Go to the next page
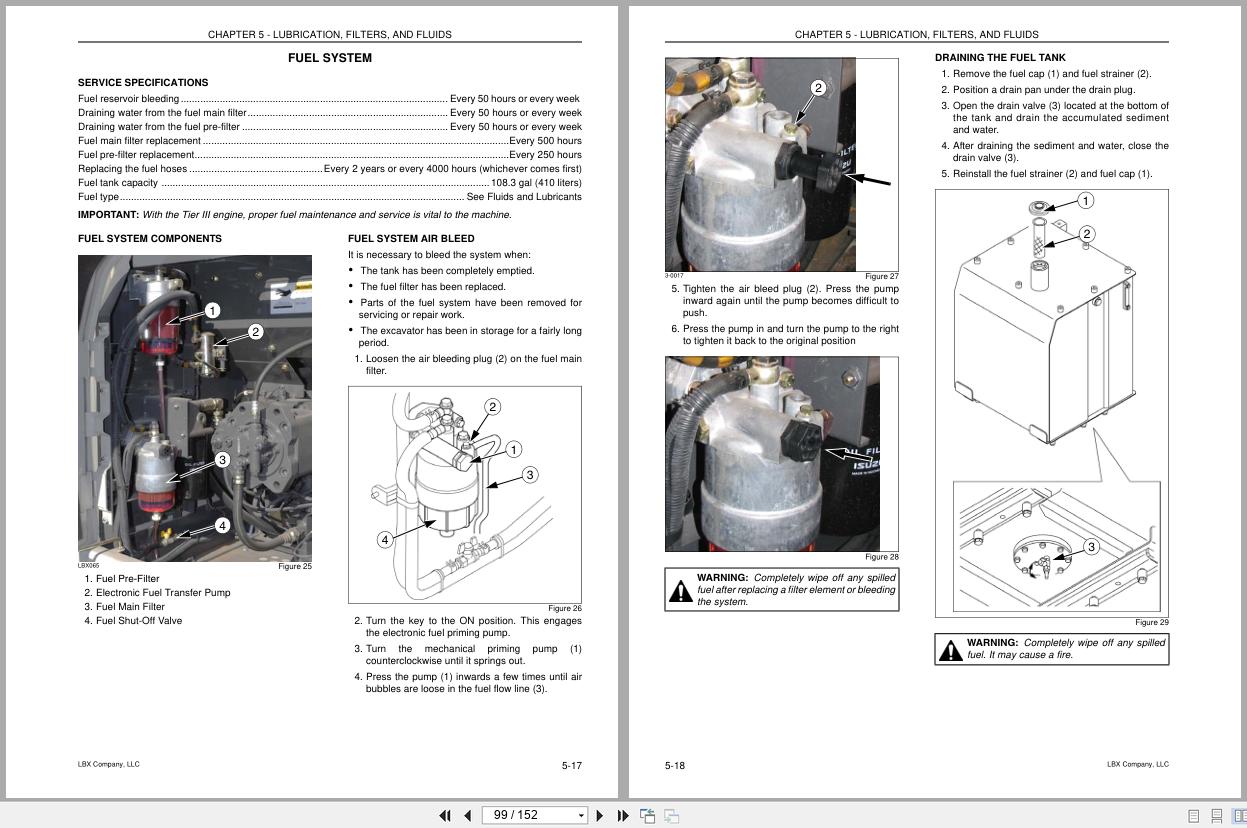Viewport: 1247px width, 828px height. 600,815
